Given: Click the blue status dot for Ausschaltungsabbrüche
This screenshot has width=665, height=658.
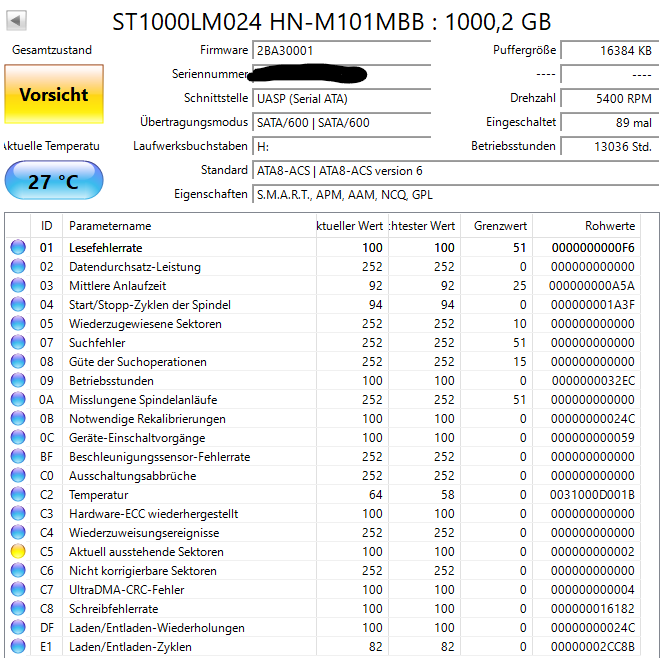Looking at the screenshot, I should point(18,475).
